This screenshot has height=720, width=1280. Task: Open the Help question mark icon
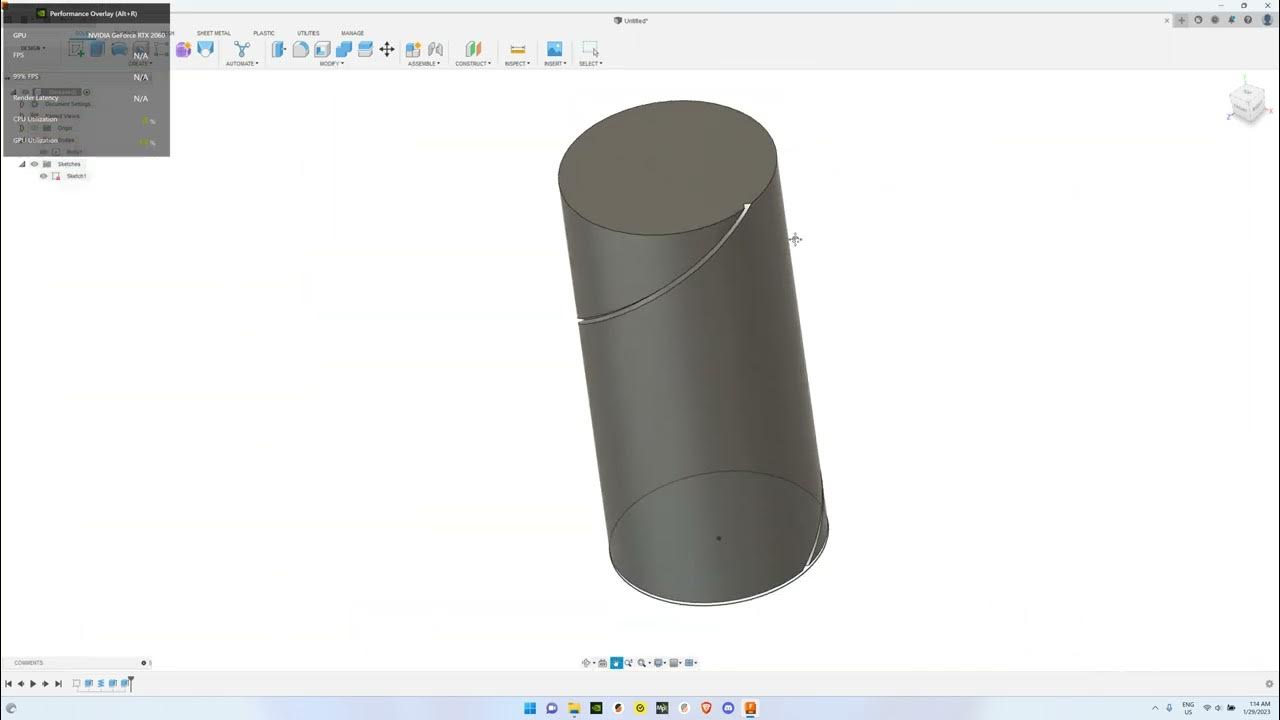pos(1249,20)
